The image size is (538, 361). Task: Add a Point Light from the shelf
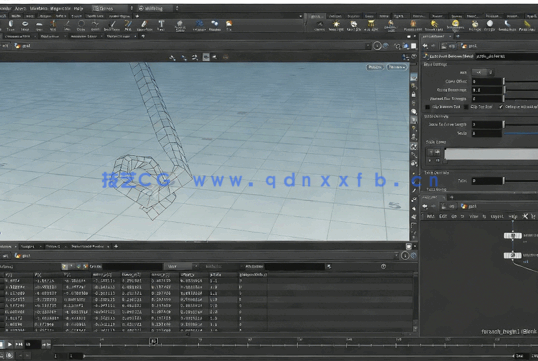point(336,25)
